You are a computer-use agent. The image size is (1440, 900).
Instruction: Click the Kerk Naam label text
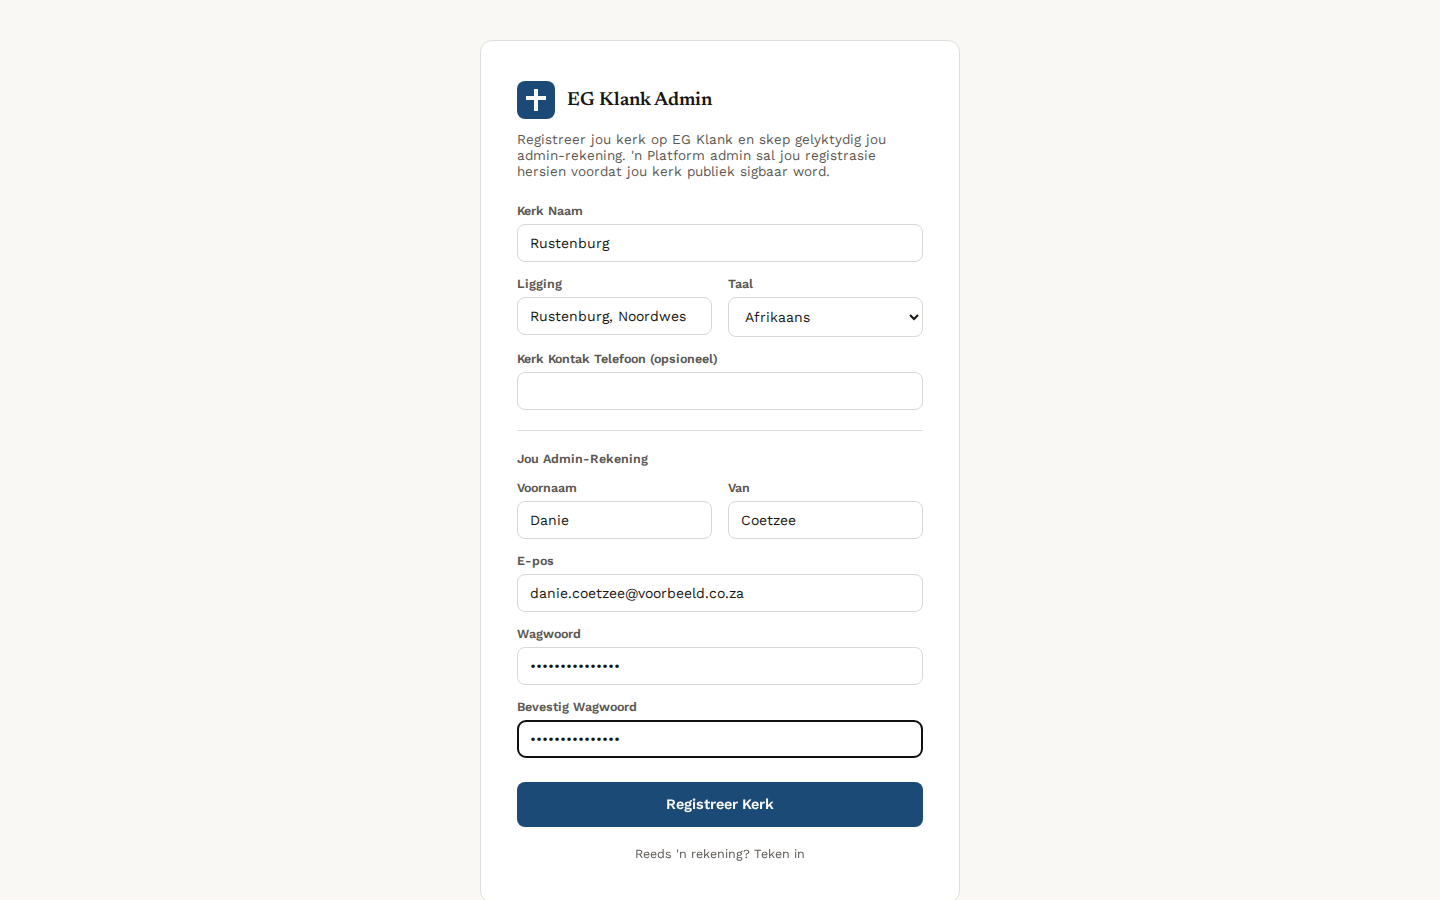(x=550, y=211)
